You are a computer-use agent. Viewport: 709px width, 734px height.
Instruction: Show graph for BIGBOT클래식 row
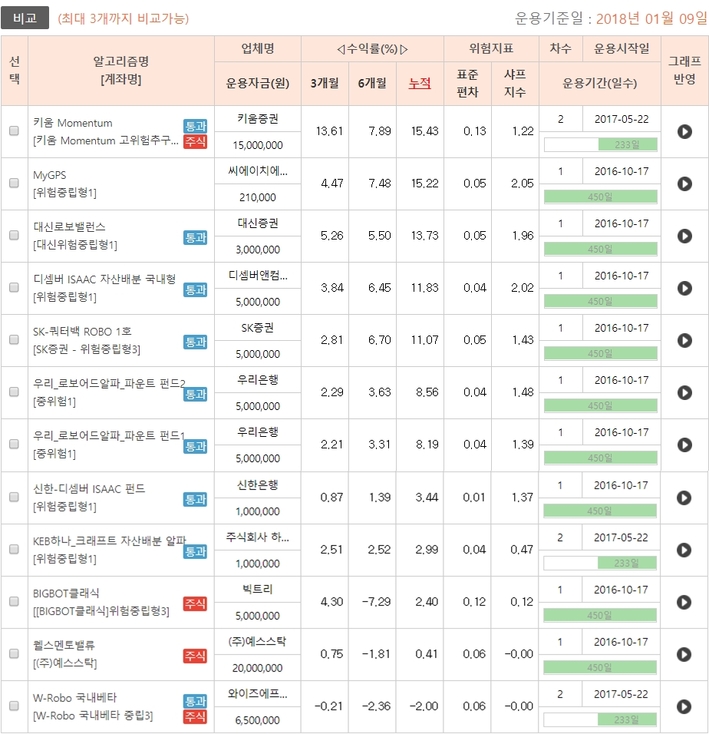pos(684,602)
